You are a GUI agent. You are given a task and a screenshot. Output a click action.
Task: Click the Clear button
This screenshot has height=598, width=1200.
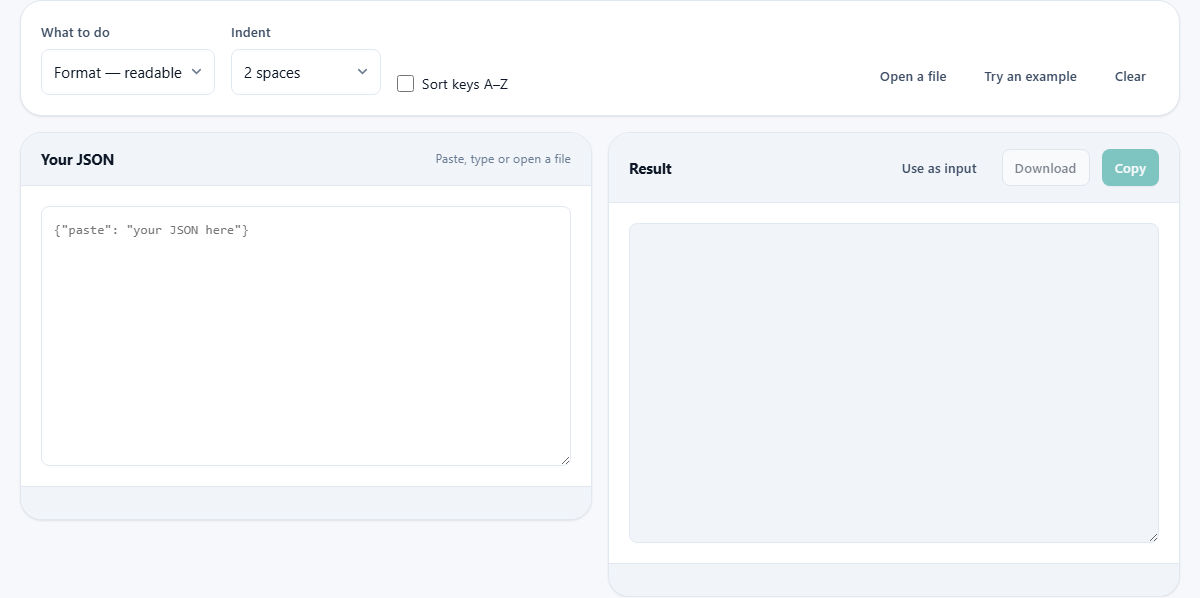pos(1130,76)
